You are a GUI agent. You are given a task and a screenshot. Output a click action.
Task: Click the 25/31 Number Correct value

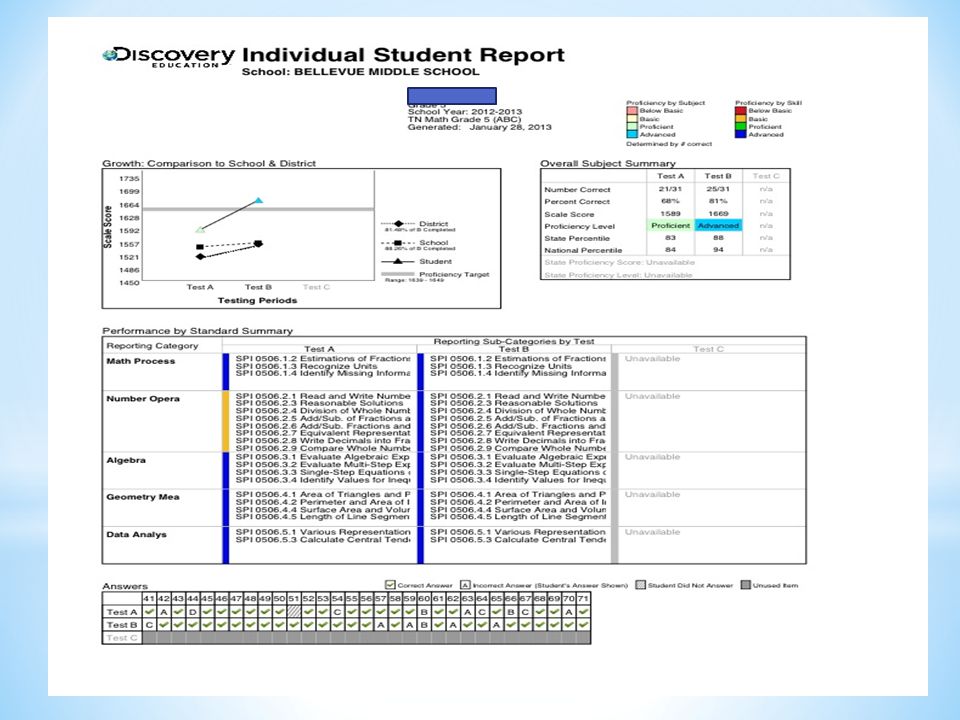718,189
